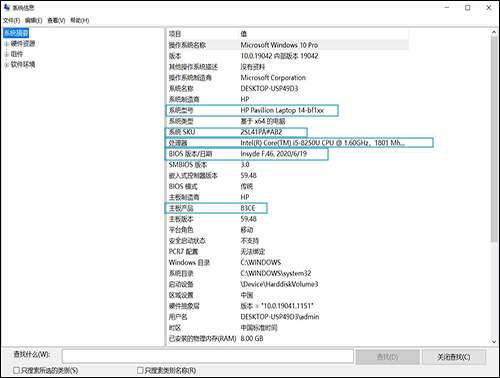This screenshot has width=500, height=378.
Task: Expand the 硬件资源 tree node
Action: (6, 44)
